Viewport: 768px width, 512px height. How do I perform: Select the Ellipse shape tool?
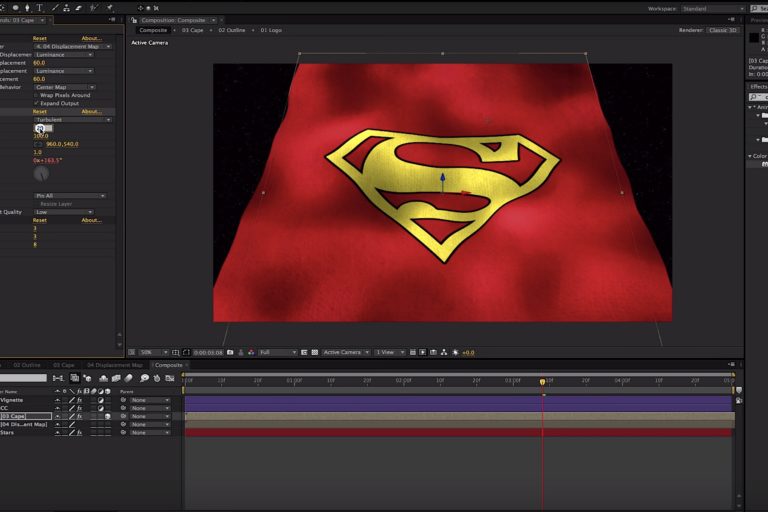[16, 8]
